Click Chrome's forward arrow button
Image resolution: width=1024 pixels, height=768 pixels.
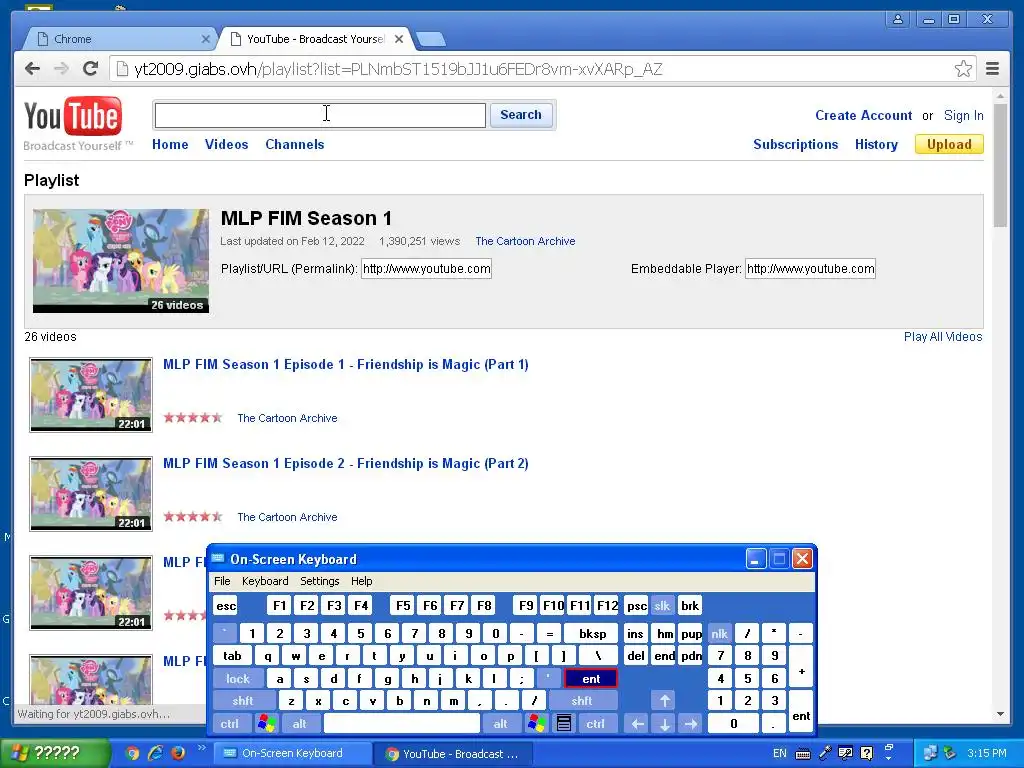point(61,69)
